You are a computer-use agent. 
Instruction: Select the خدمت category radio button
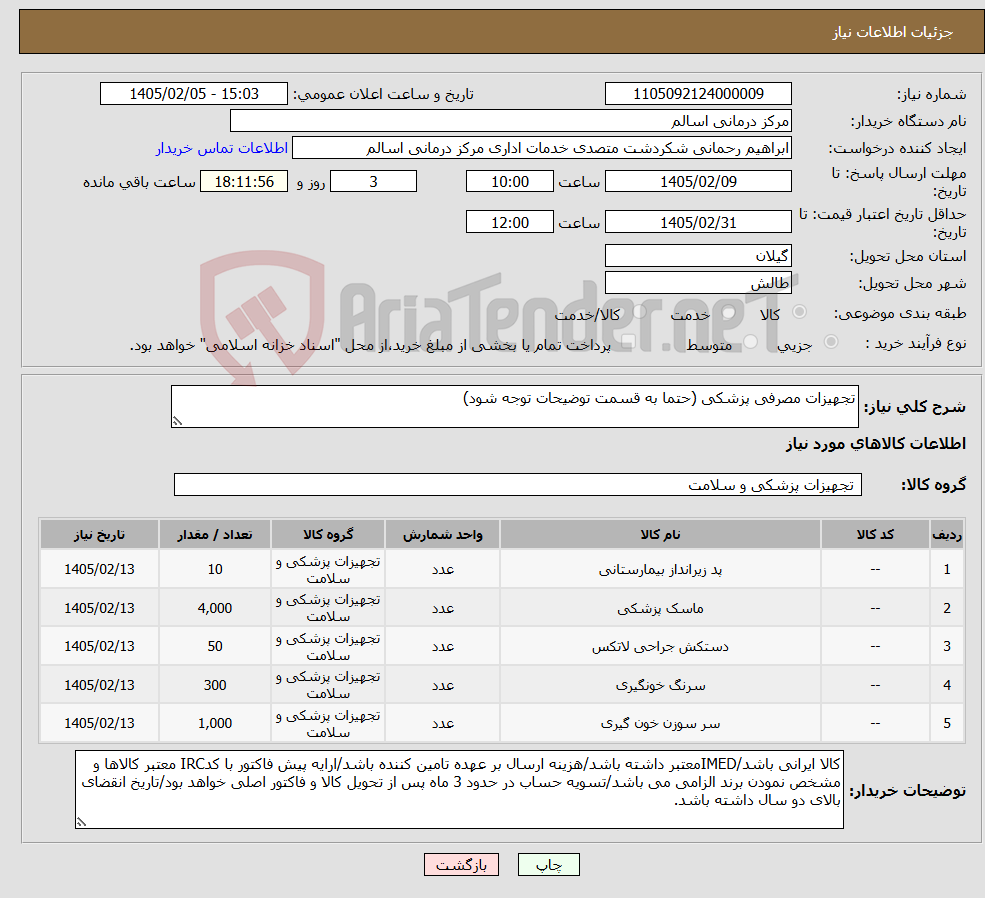(x=729, y=311)
